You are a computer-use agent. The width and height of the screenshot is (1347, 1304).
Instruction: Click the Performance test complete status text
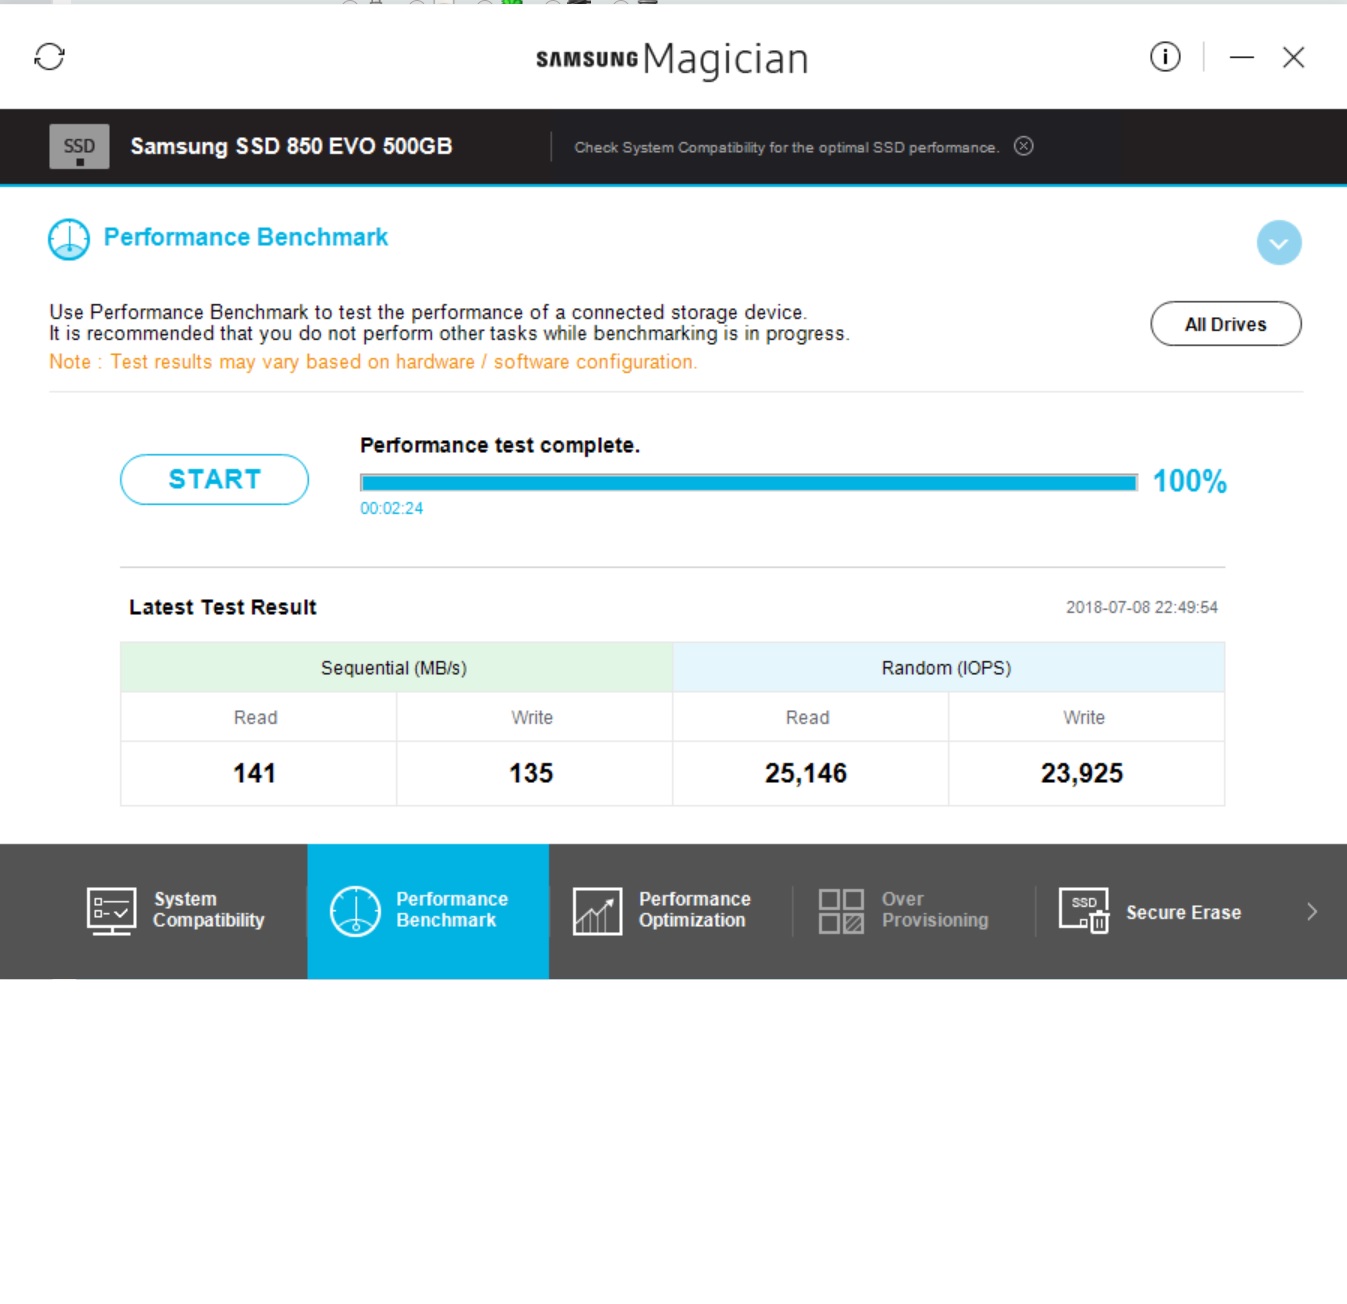(x=500, y=446)
